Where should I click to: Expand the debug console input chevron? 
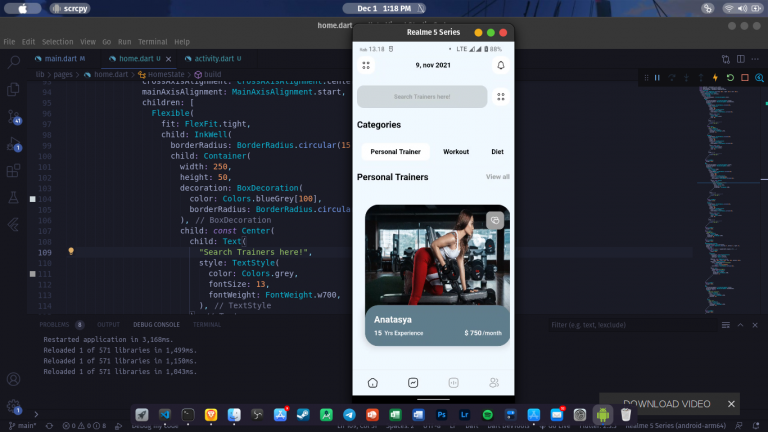coord(36,414)
